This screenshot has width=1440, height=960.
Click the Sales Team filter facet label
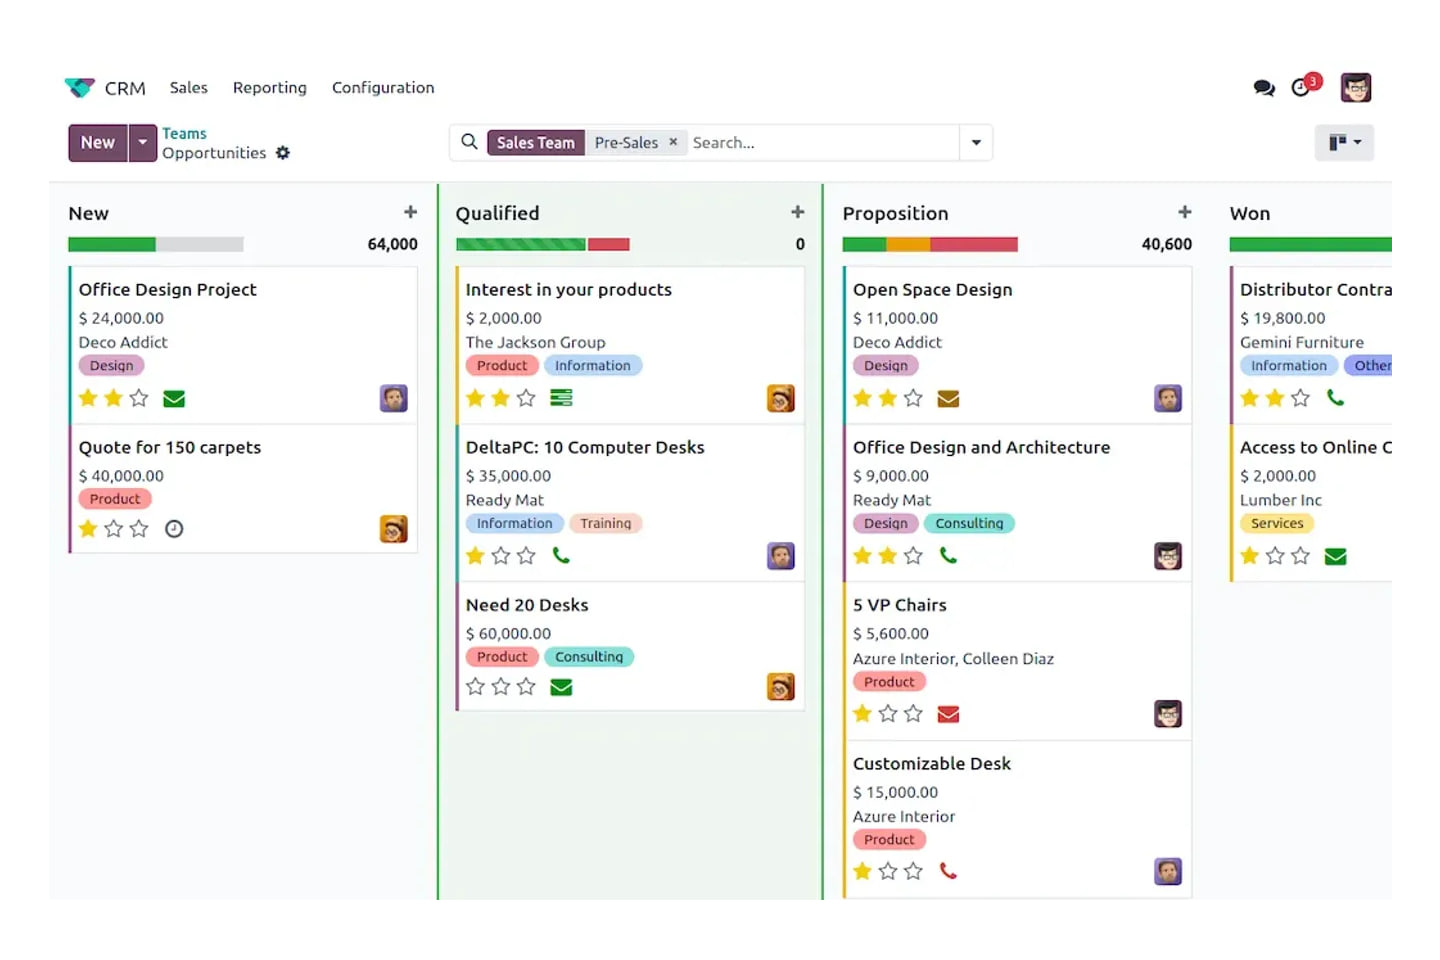(x=536, y=142)
